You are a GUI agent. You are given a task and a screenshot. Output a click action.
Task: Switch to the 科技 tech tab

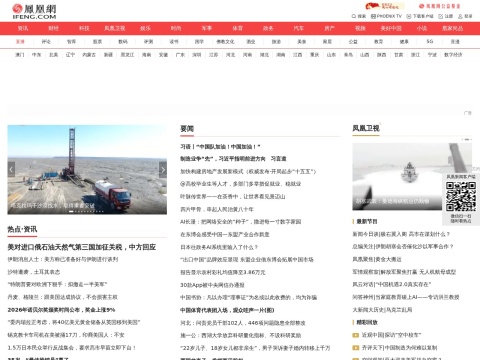click(84, 28)
